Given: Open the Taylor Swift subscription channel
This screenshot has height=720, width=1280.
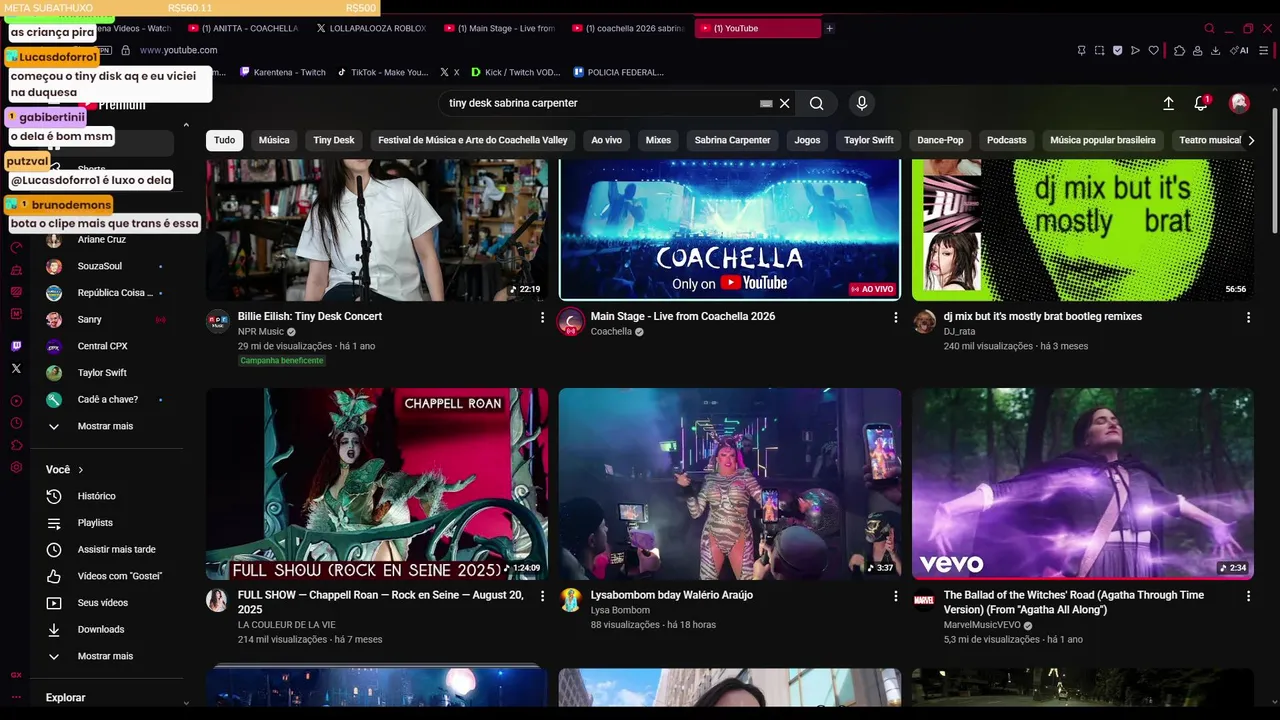Looking at the screenshot, I should 102,373.
